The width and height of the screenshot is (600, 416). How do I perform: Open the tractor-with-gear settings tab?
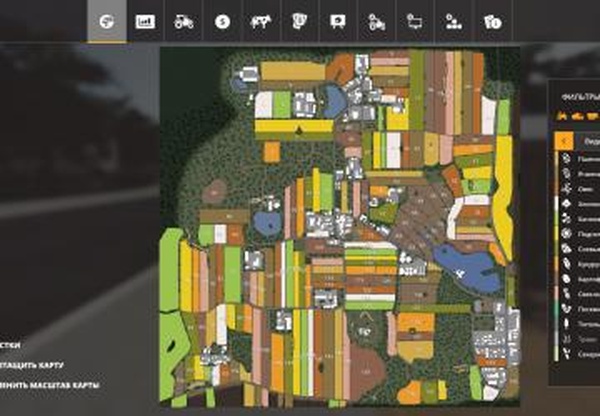(x=377, y=21)
